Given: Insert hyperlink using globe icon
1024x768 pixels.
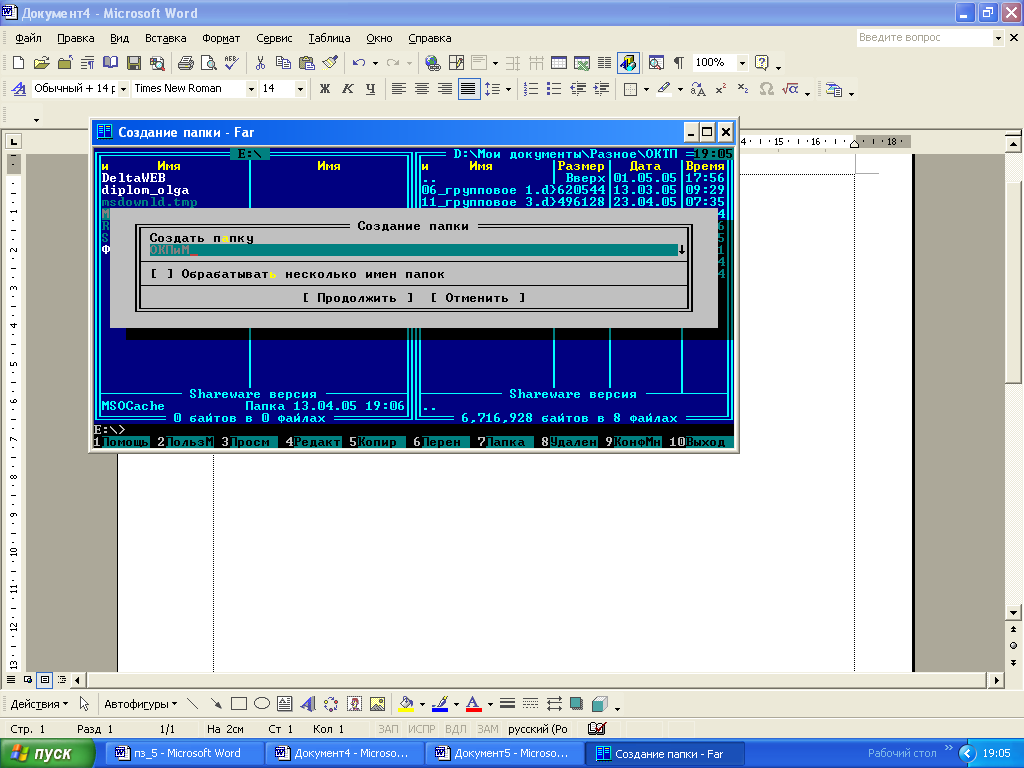Looking at the screenshot, I should [432, 63].
